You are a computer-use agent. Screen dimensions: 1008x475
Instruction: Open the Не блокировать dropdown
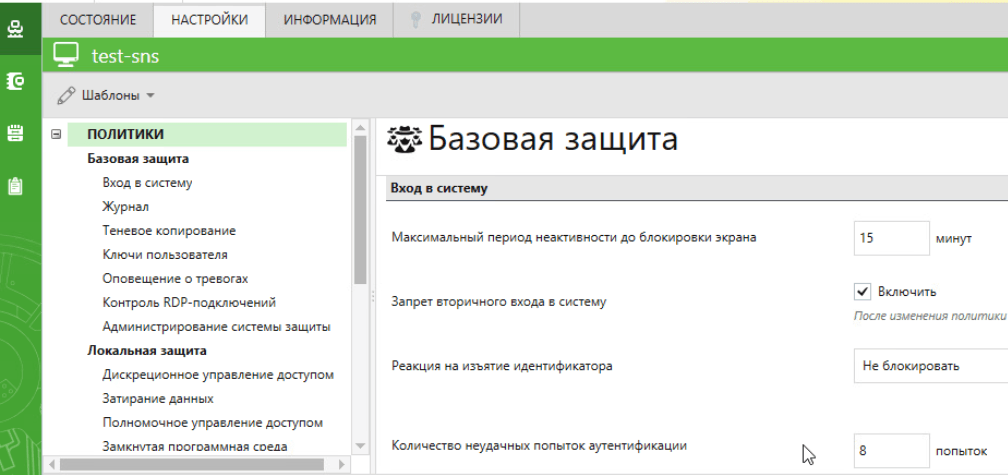(x=930, y=366)
